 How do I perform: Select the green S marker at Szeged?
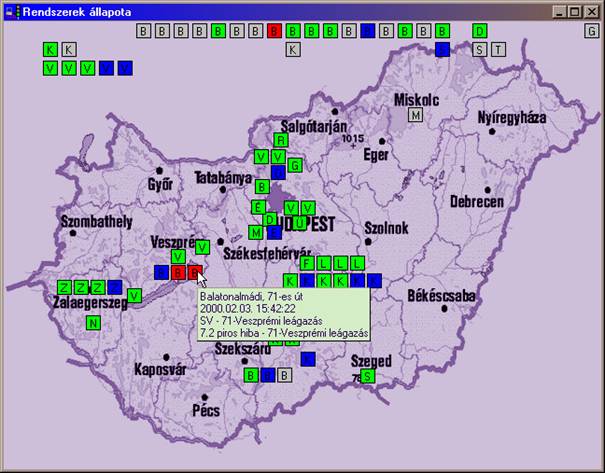pos(368,376)
